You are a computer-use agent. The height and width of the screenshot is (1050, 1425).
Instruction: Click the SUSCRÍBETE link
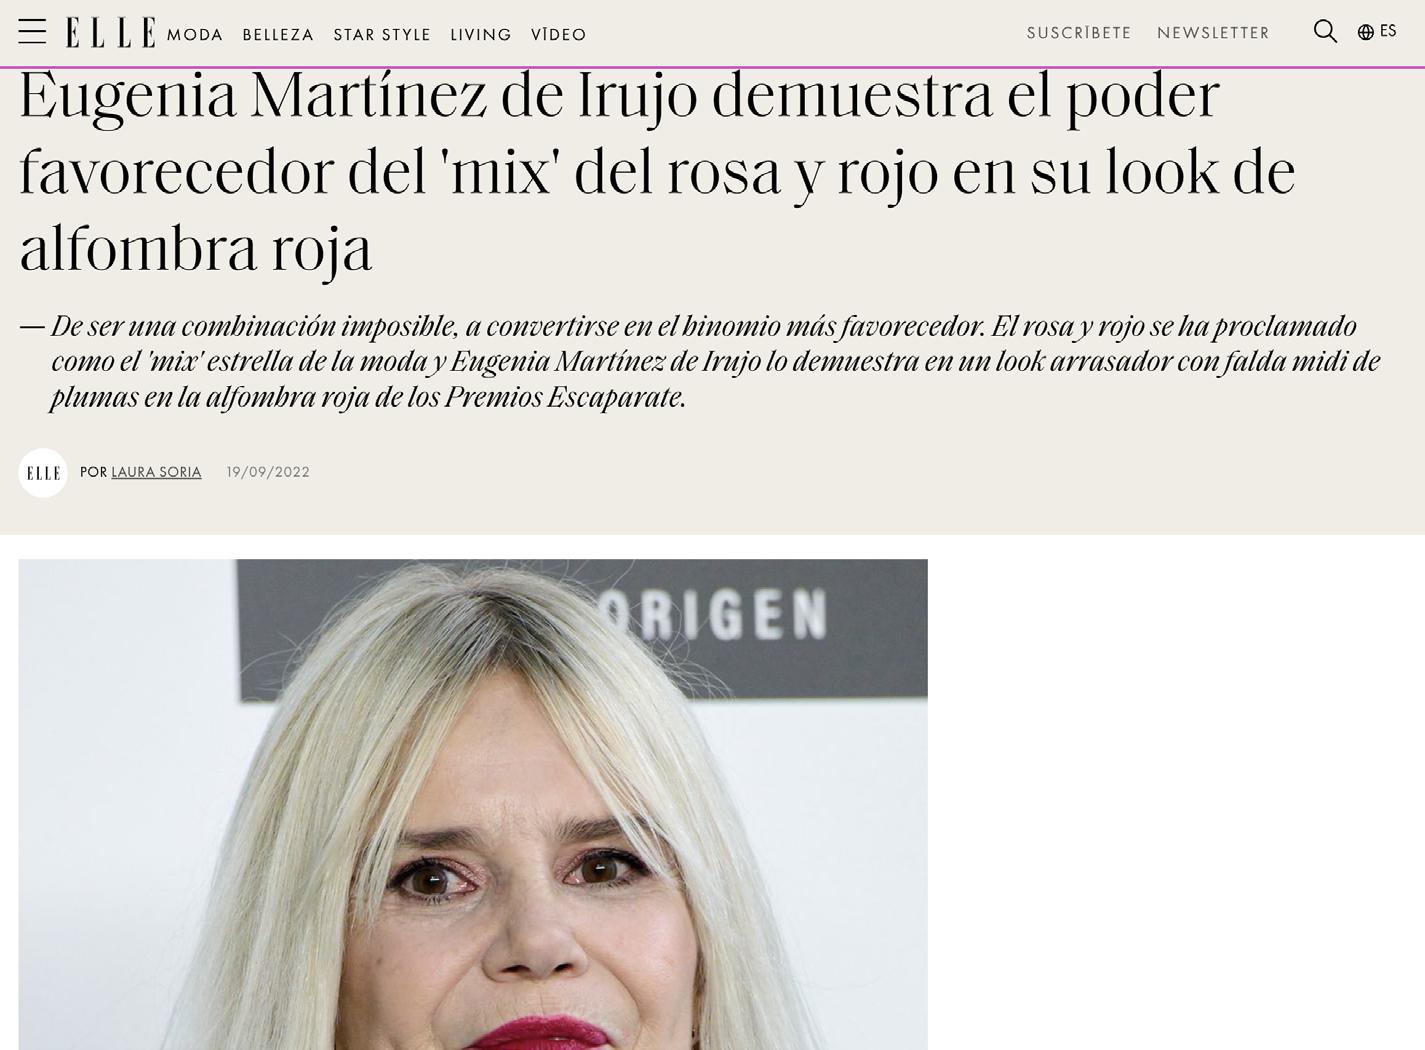[x=1079, y=33]
